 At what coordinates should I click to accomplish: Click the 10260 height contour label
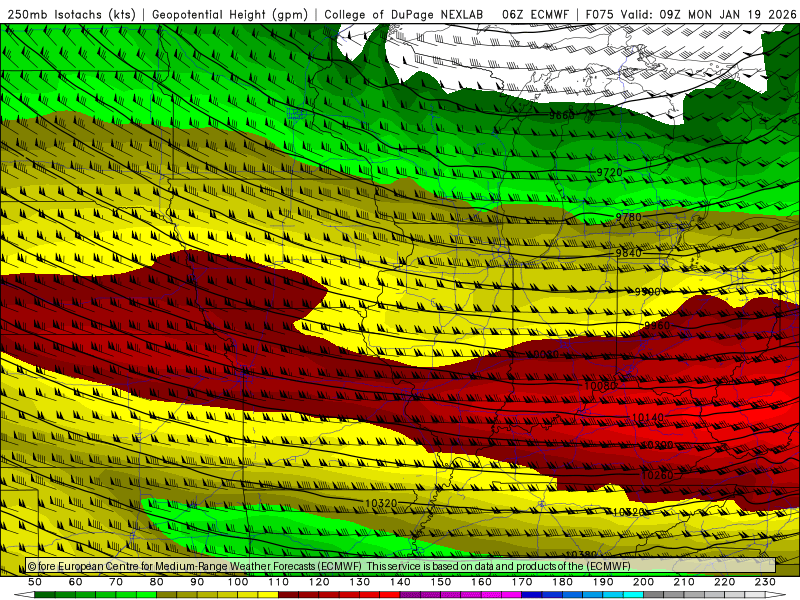point(657,476)
